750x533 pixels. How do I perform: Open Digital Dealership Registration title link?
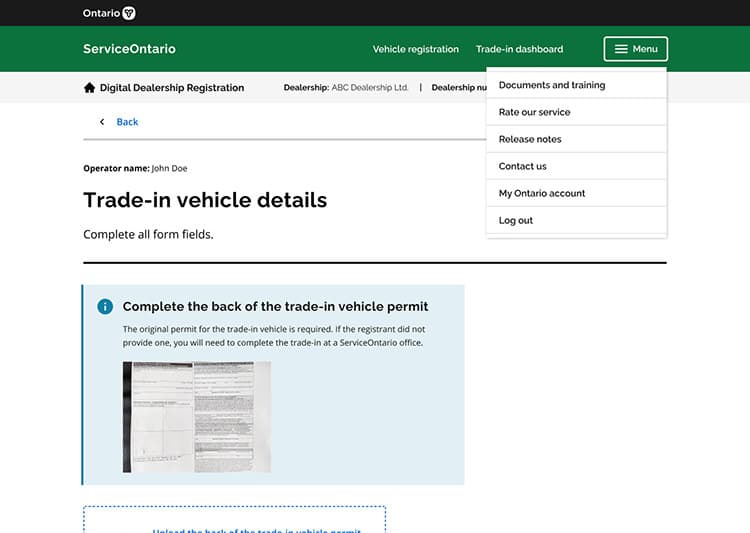click(x=172, y=88)
